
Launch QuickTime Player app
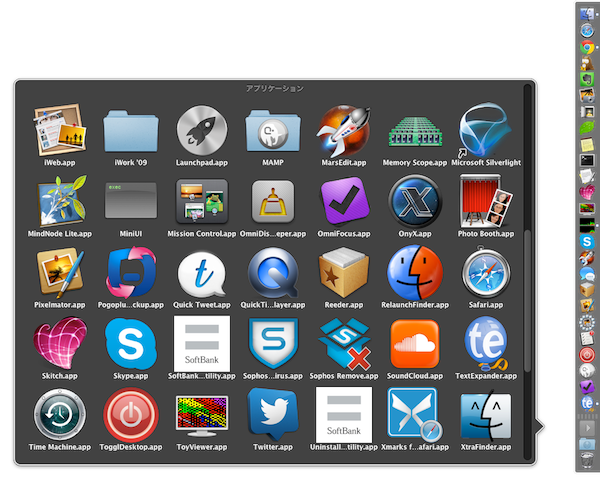tap(273, 272)
